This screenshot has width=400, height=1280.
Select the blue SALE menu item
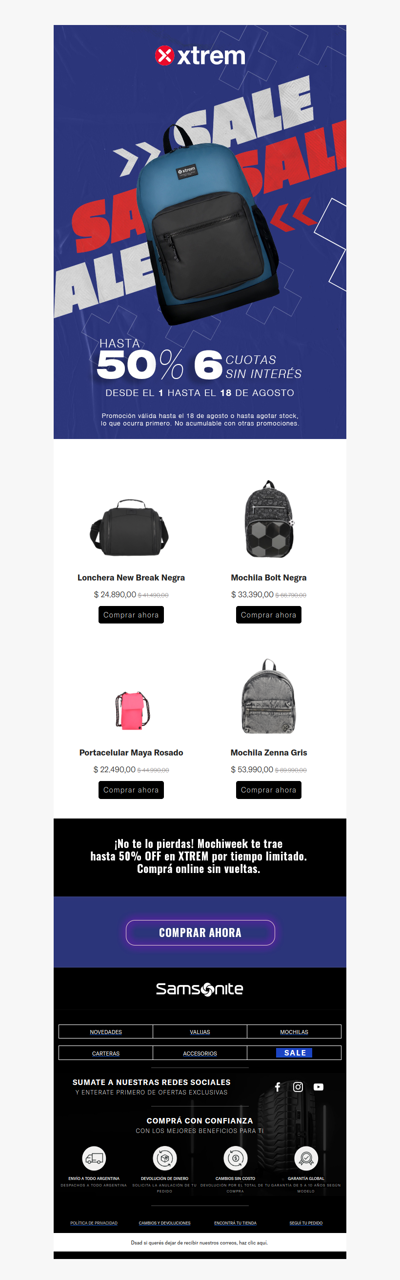[294, 1053]
